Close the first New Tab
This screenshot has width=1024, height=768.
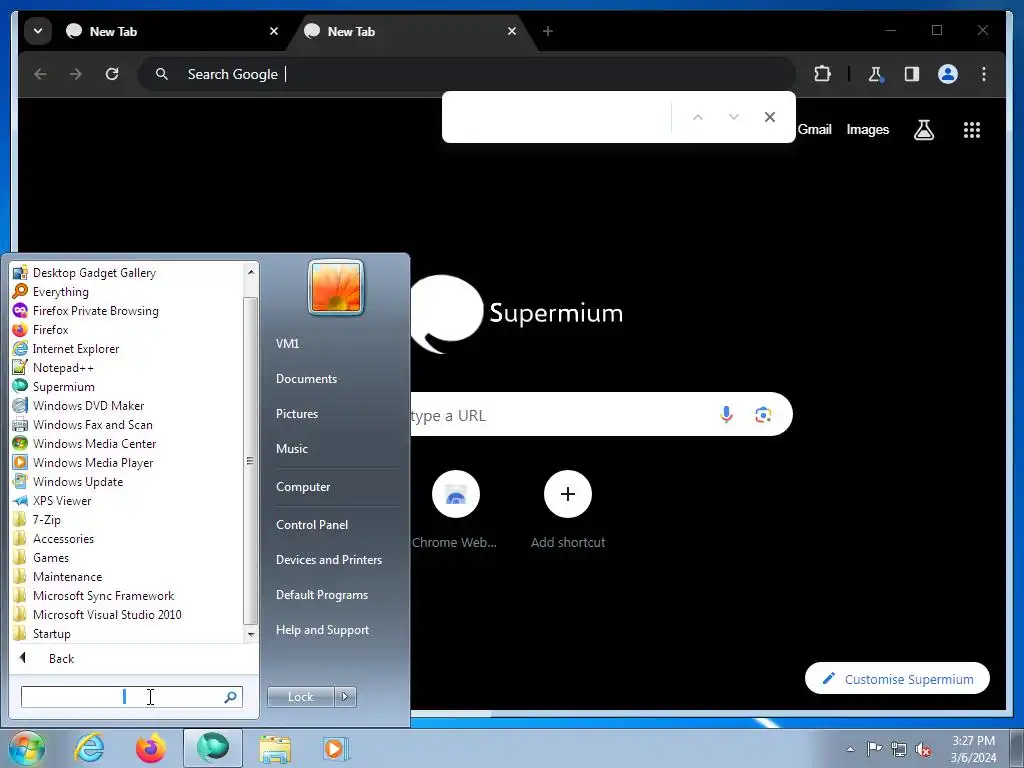coord(274,31)
